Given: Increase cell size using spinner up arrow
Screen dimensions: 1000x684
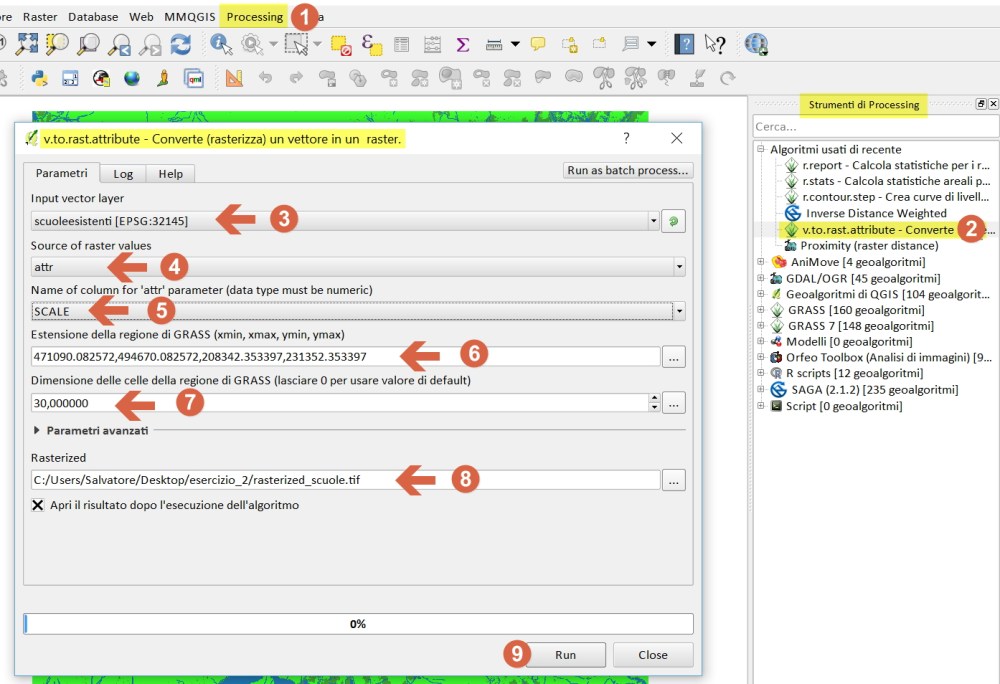Looking at the screenshot, I should [654, 398].
